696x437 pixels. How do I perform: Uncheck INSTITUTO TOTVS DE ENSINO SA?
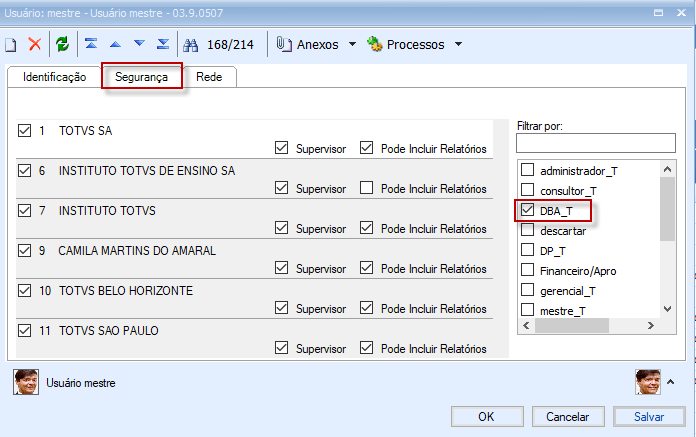tap(24, 170)
